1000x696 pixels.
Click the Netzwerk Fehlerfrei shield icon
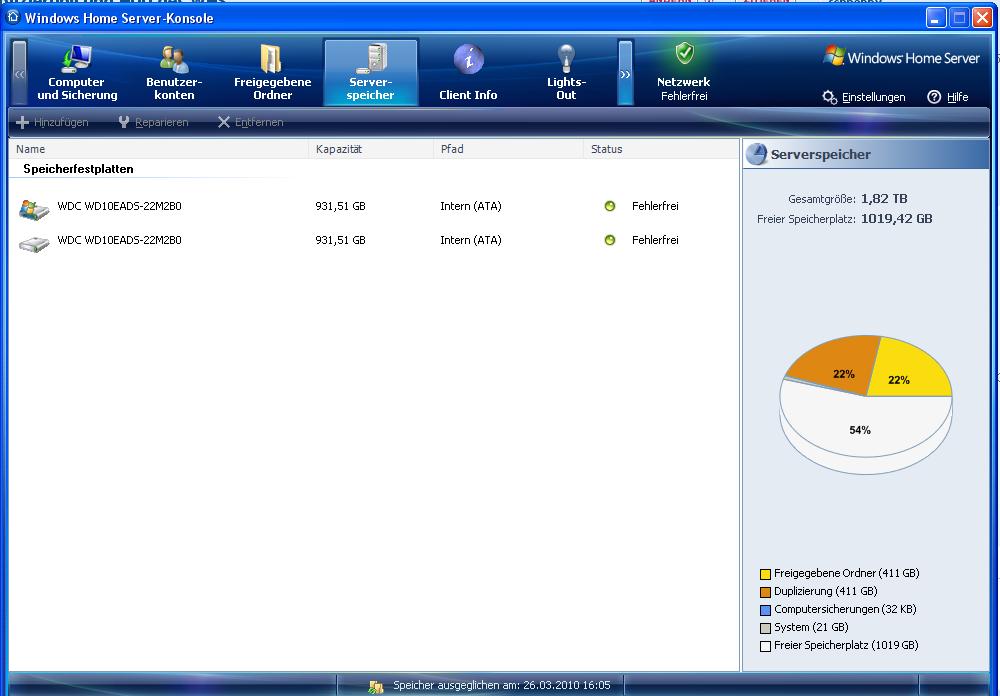click(684, 54)
